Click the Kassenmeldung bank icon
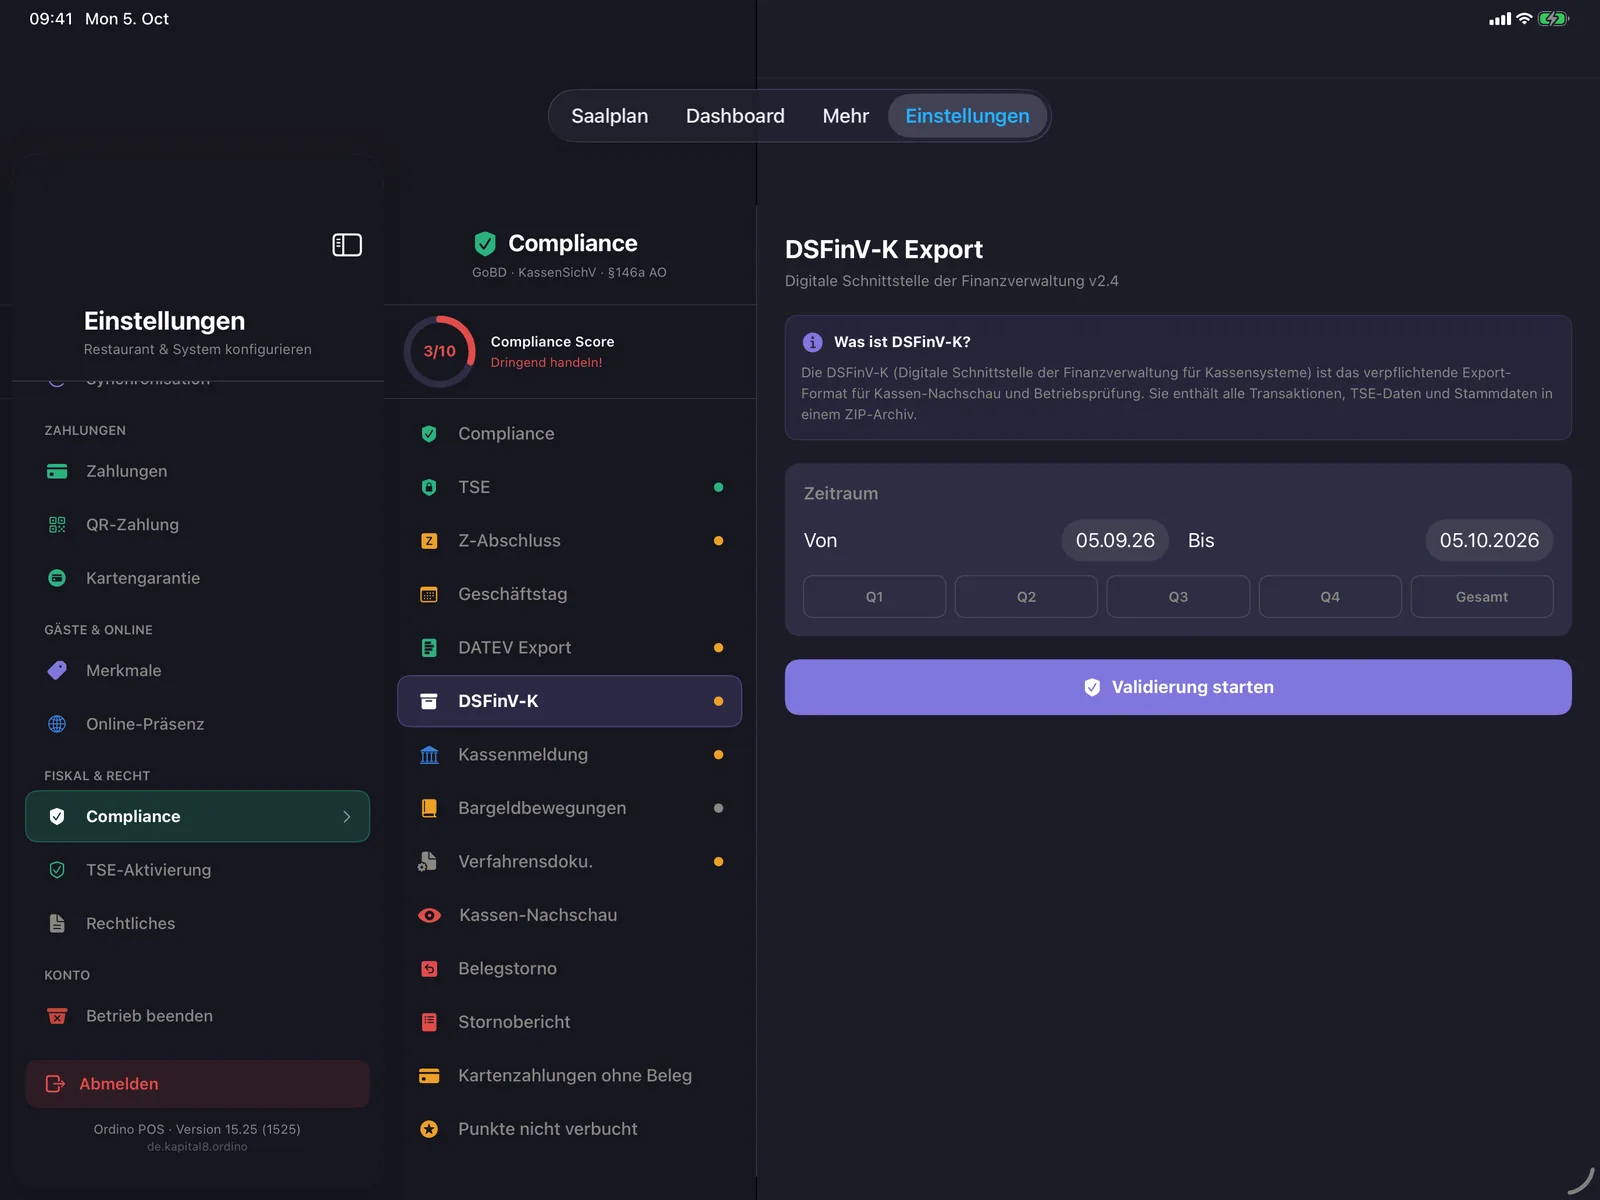The width and height of the screenshot is (1600, 1200). (x=429, y=755)
